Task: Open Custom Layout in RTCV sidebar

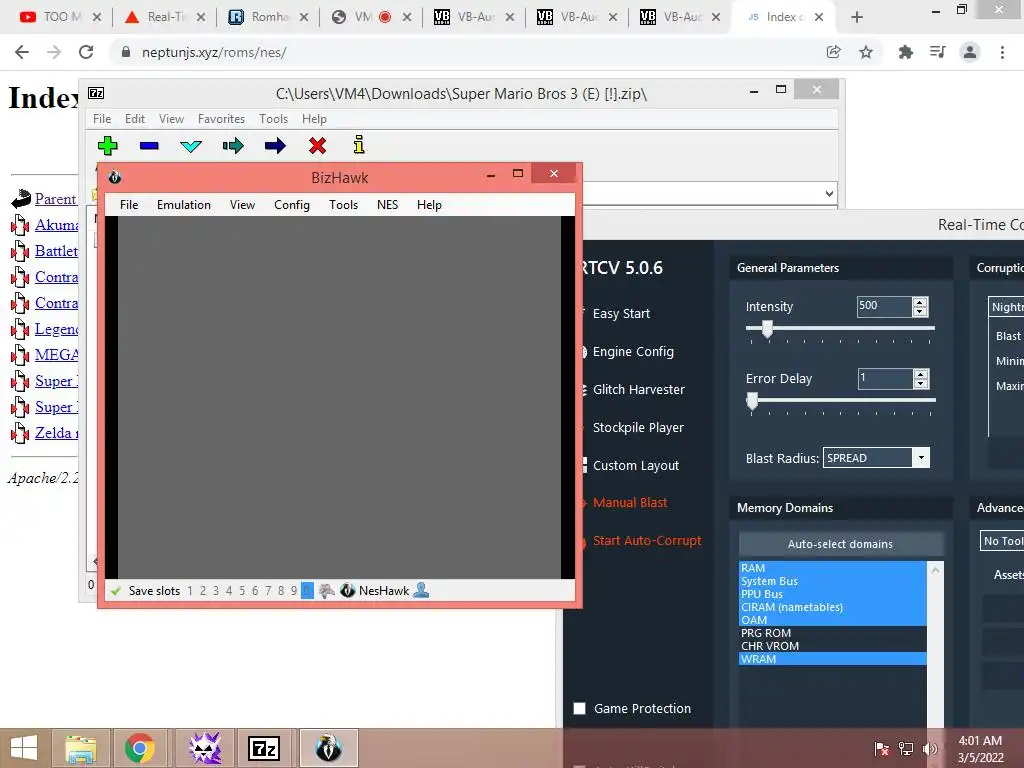Action: tap(635, 466)
